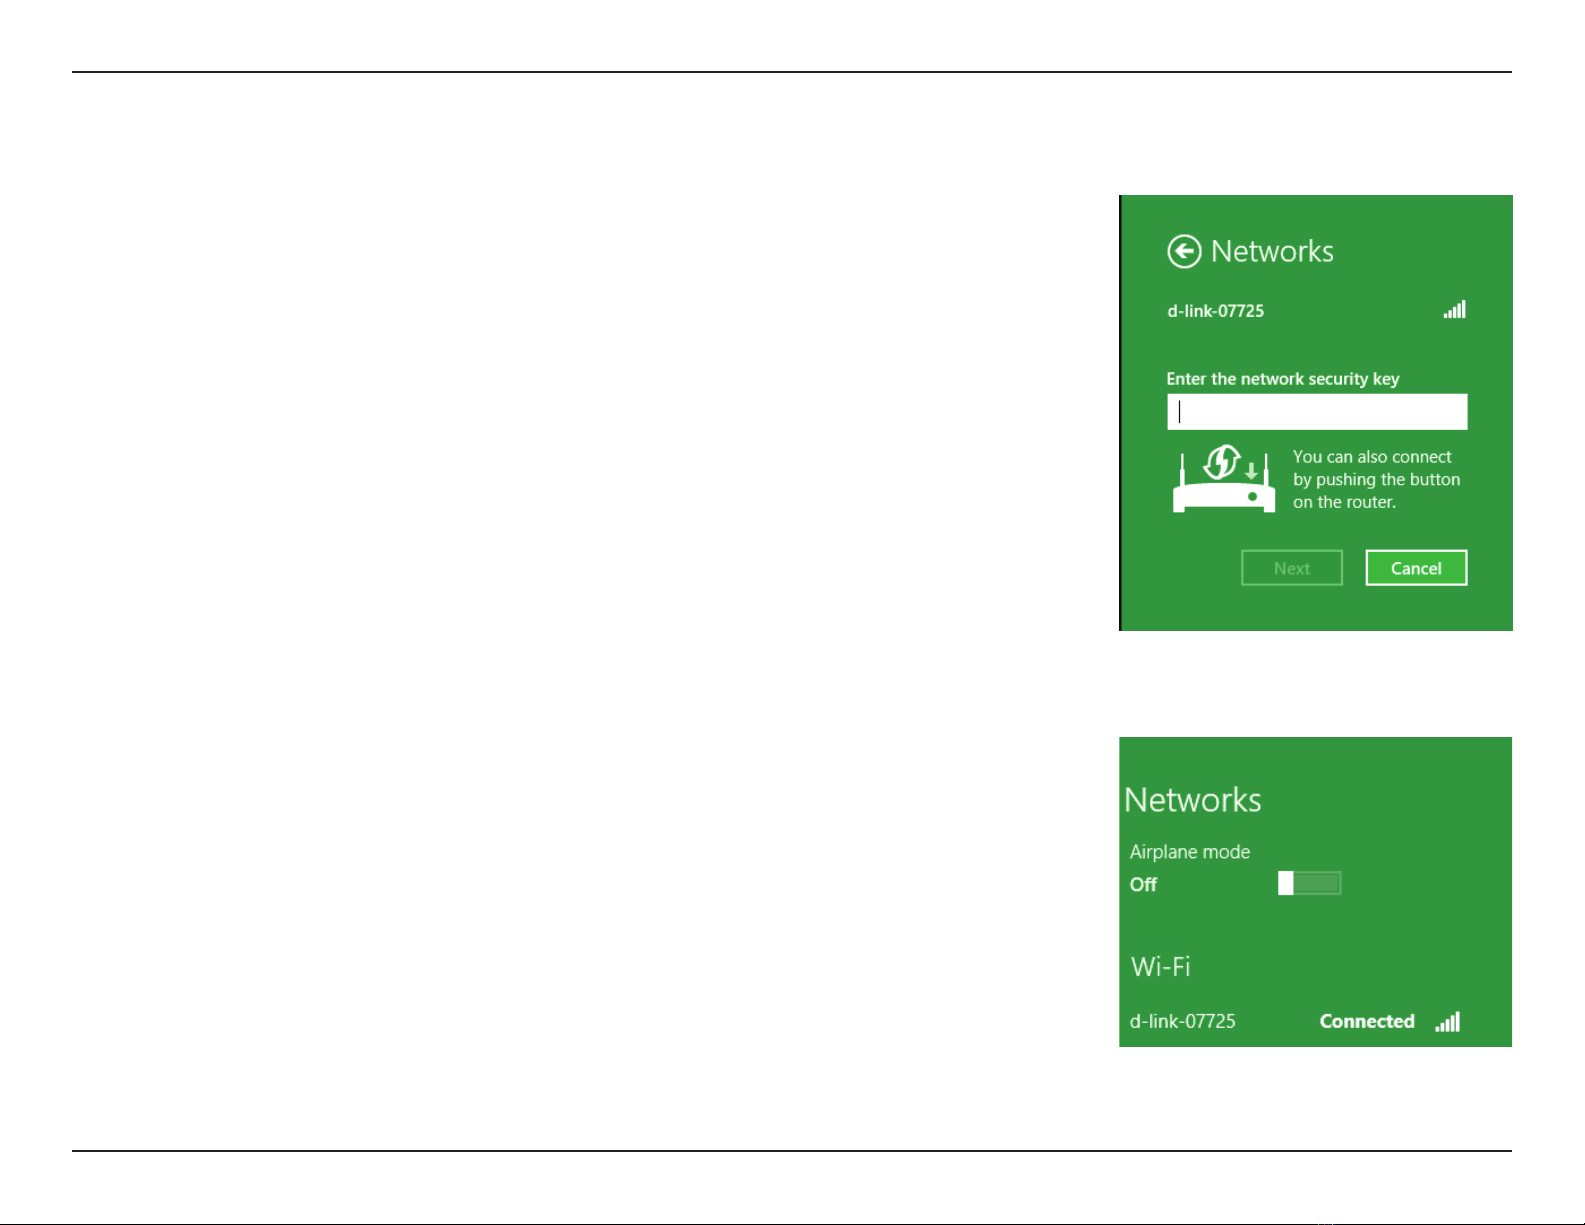
Task: Click the Off status under Airplane mode
Action: (1143, 884)
